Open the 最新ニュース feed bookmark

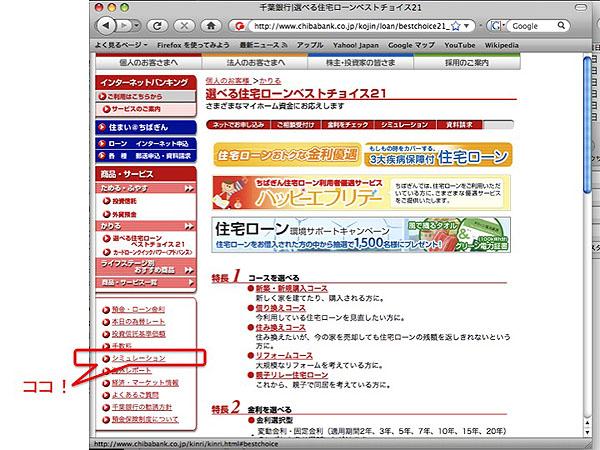(263, 45)
